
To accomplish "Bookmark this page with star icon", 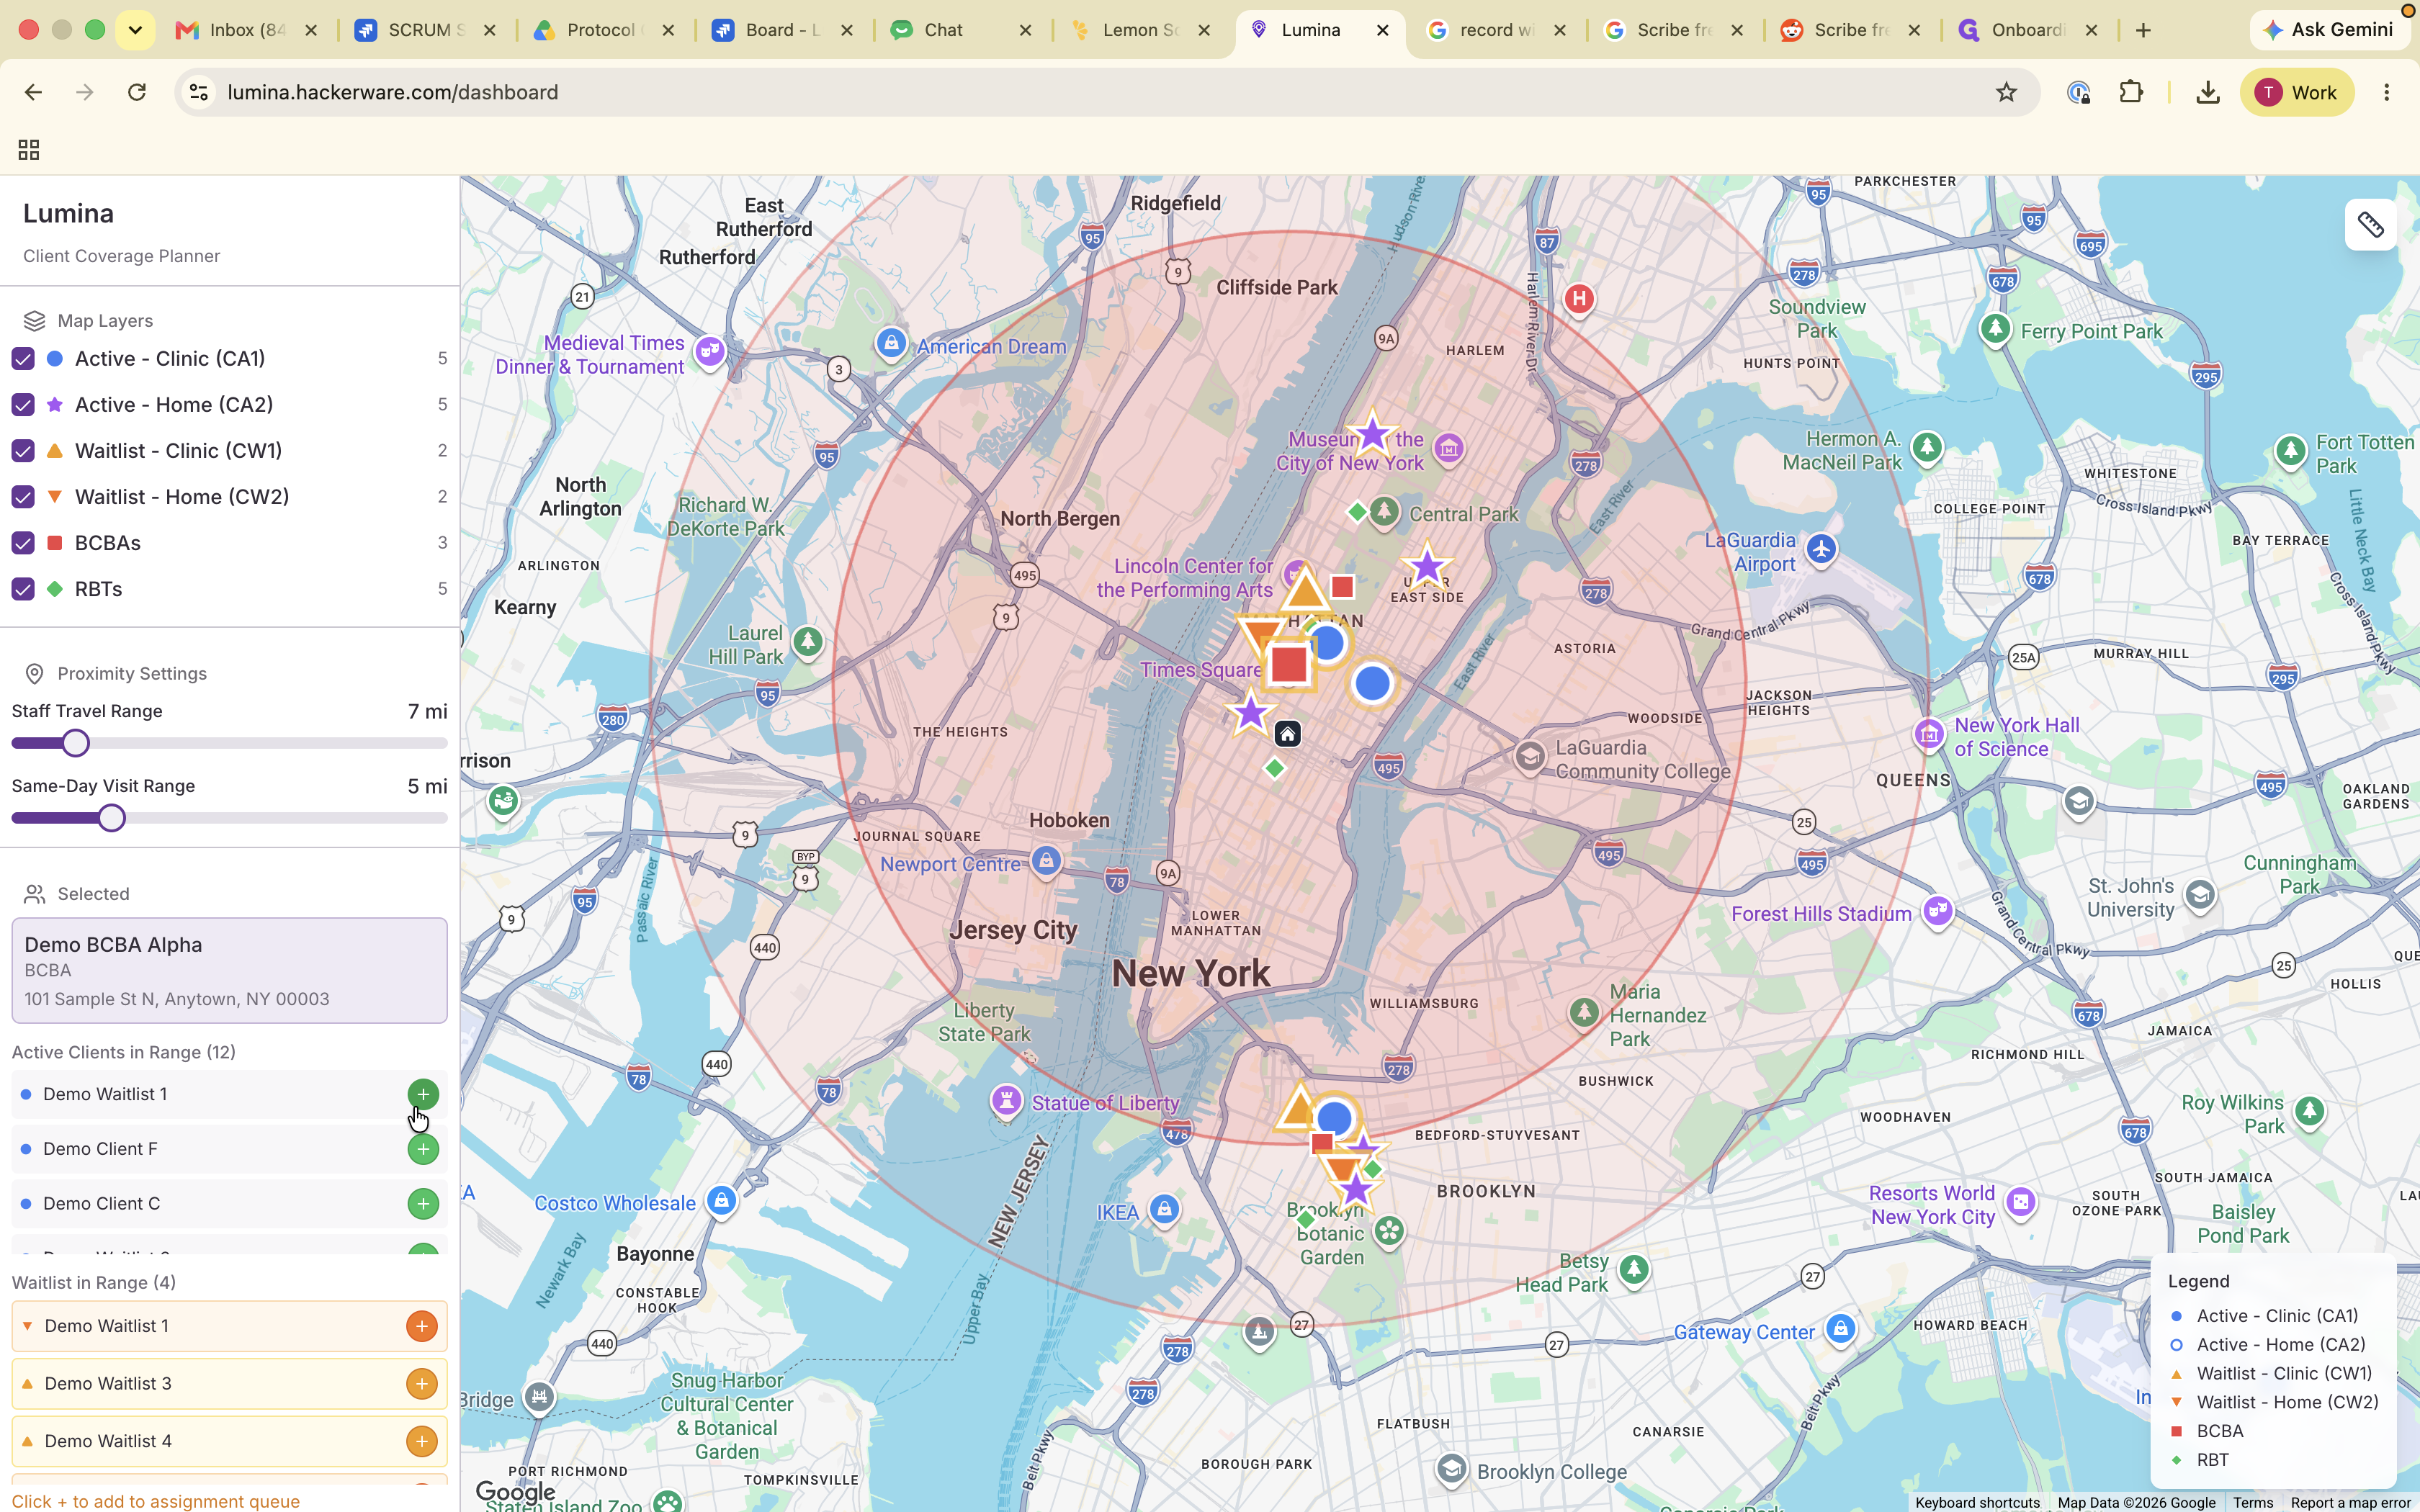I will [2006, 92].
